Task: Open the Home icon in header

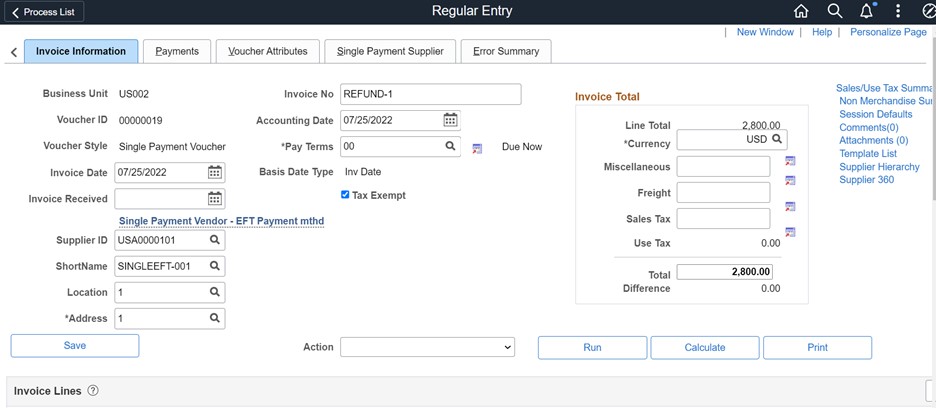Action: pyautogui.click(x=801, y=11)
